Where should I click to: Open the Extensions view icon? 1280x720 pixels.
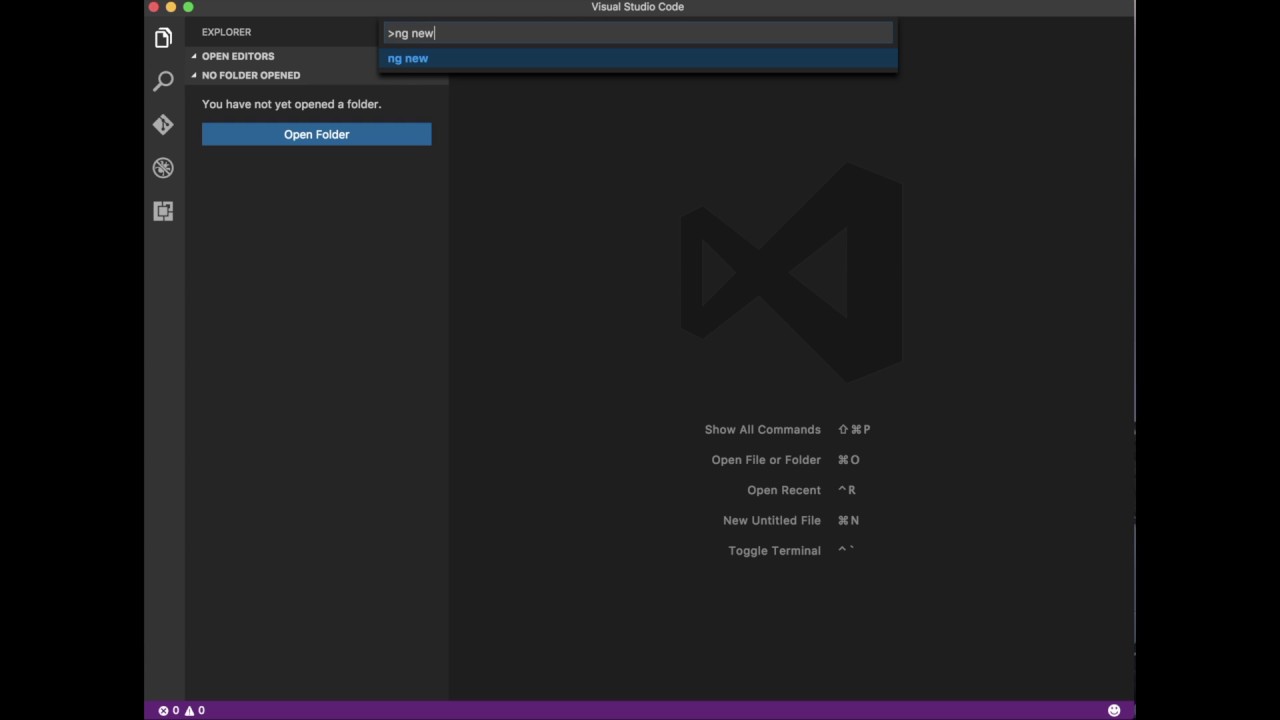pyautogui.click(x=163, y=211)
